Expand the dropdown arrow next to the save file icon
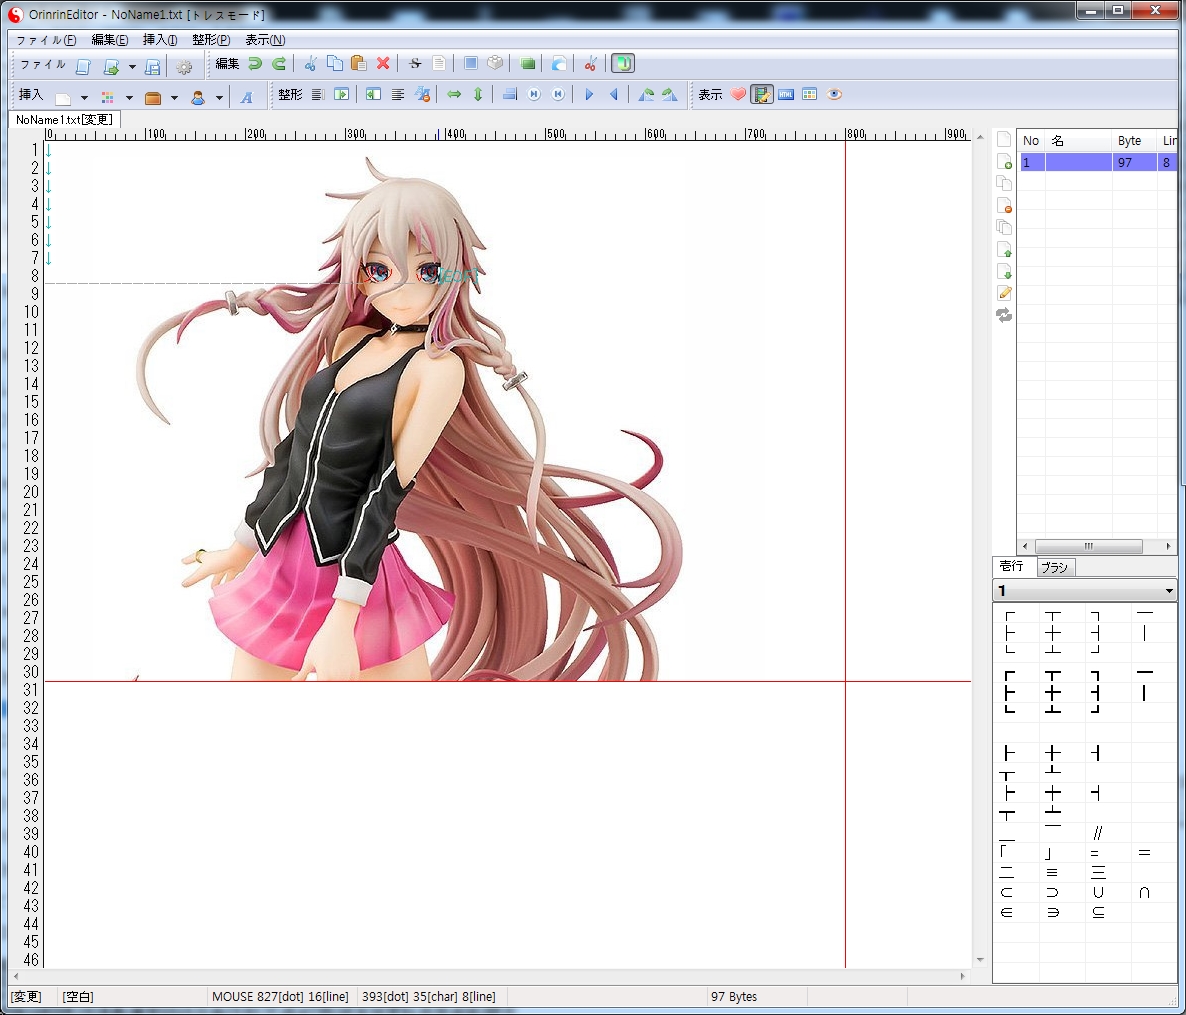Image resolution: width=1186 pixels, height=1015 pixels. (x=132, y=67)
